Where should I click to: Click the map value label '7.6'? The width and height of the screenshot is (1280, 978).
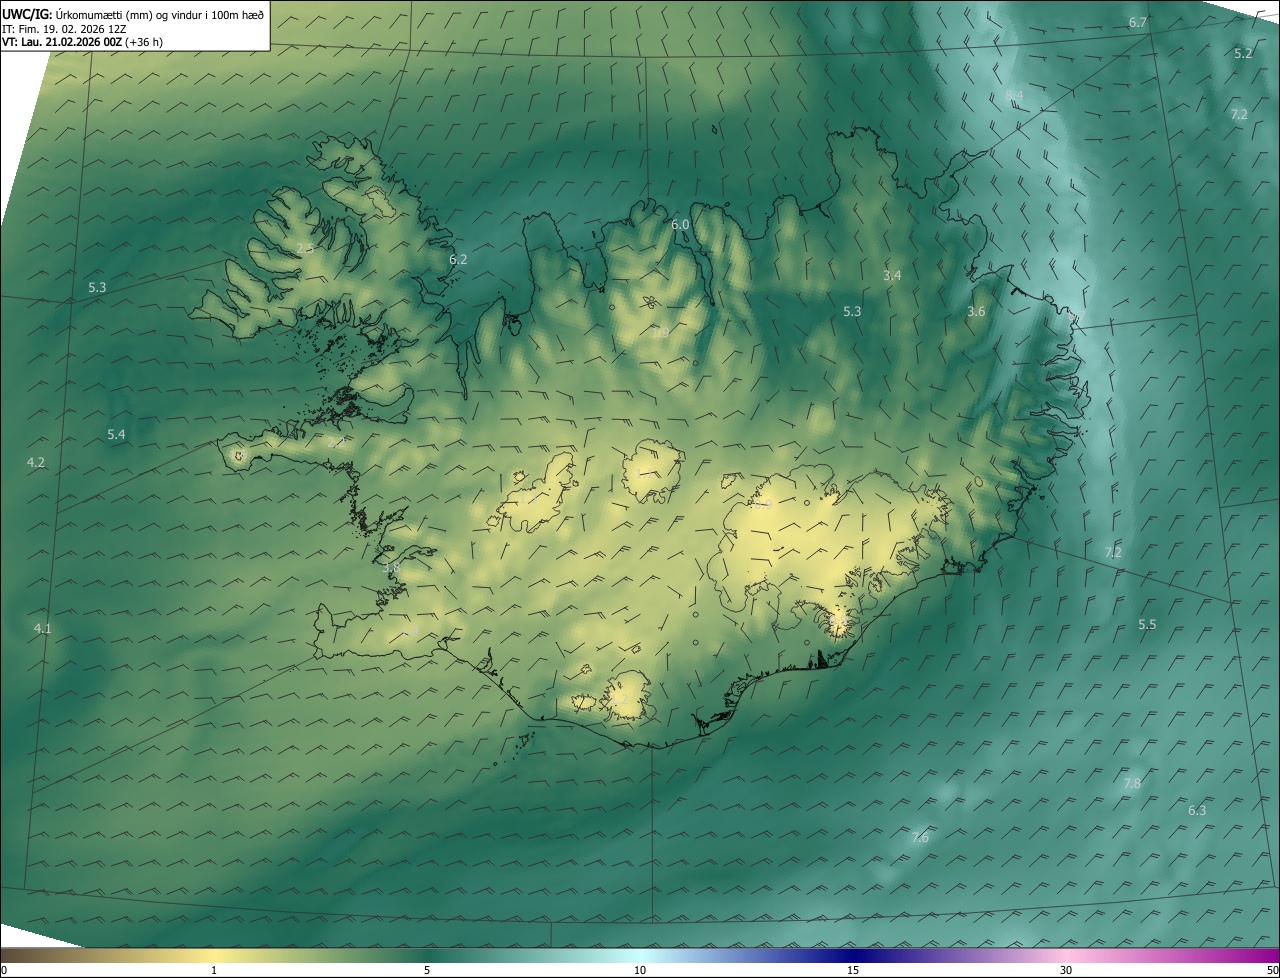click(x=920, y=837)
